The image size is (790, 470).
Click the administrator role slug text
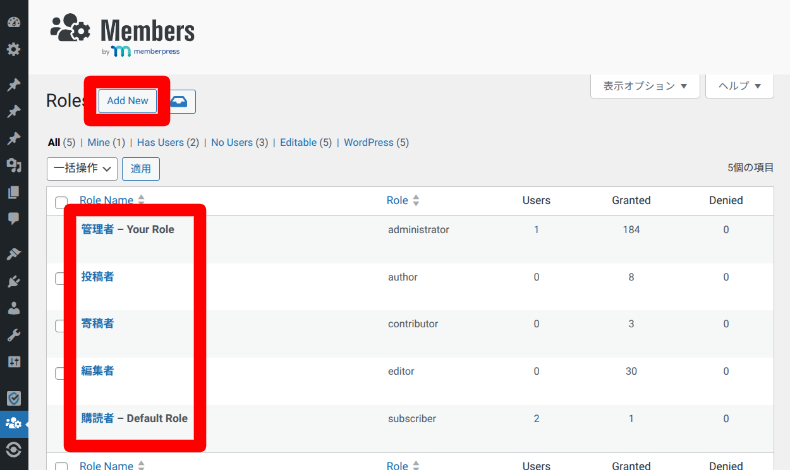coord(418,230)
